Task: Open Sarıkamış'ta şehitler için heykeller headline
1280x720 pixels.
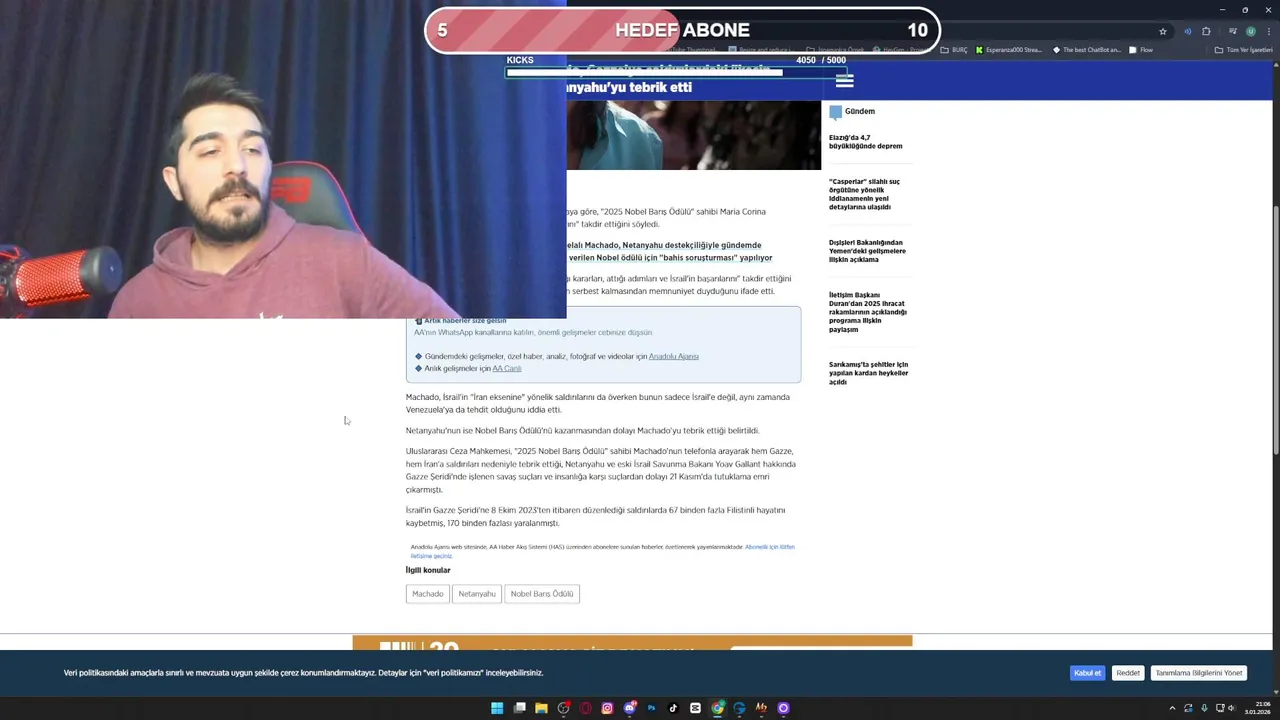Action: click(868, 373)
